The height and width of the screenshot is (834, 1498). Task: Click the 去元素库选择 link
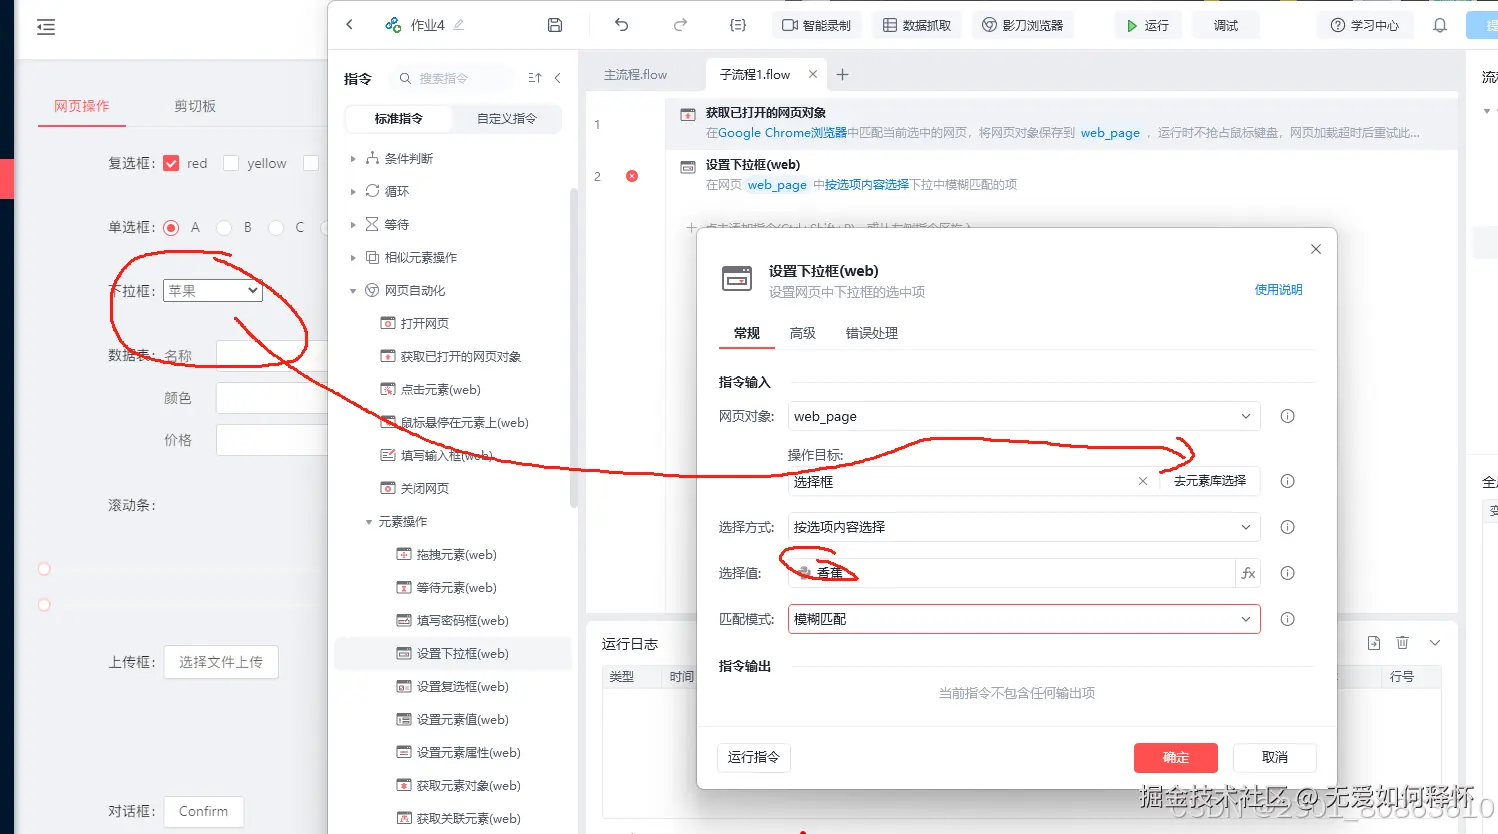tap(1209, 480)
